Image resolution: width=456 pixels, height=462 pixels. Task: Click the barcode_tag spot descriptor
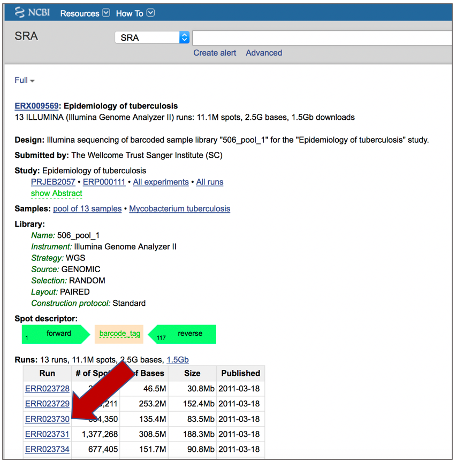119,334
